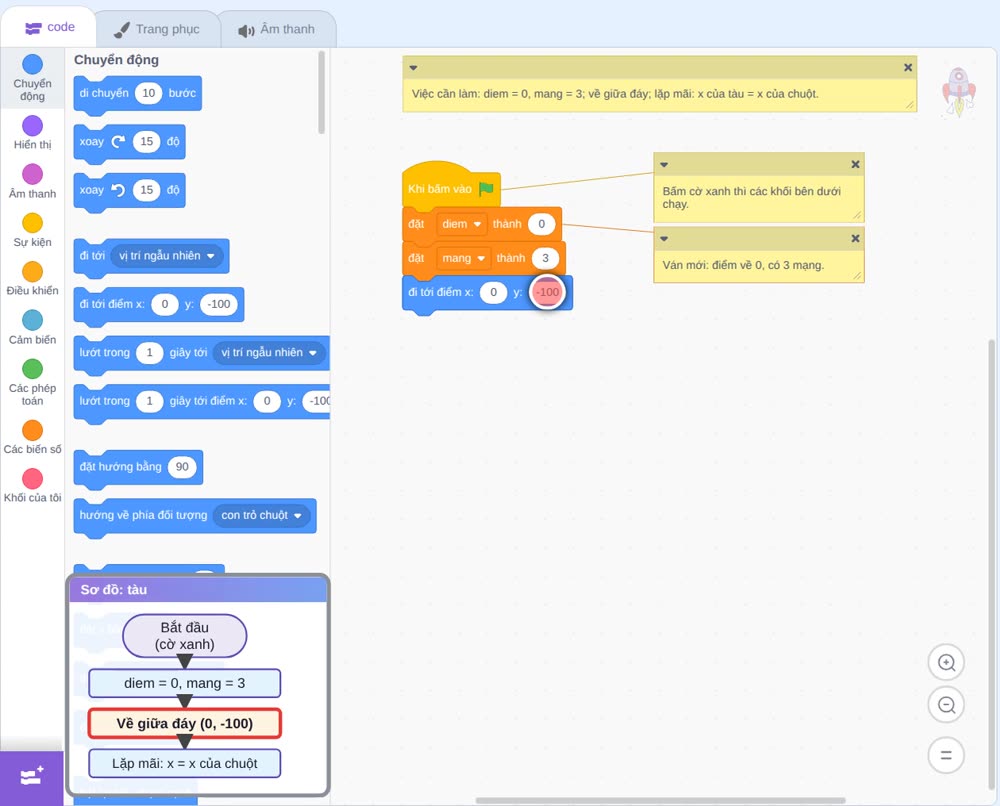
Task: Collapse the 'Bấm cờ xanh' comment
Action: point(664,165)
